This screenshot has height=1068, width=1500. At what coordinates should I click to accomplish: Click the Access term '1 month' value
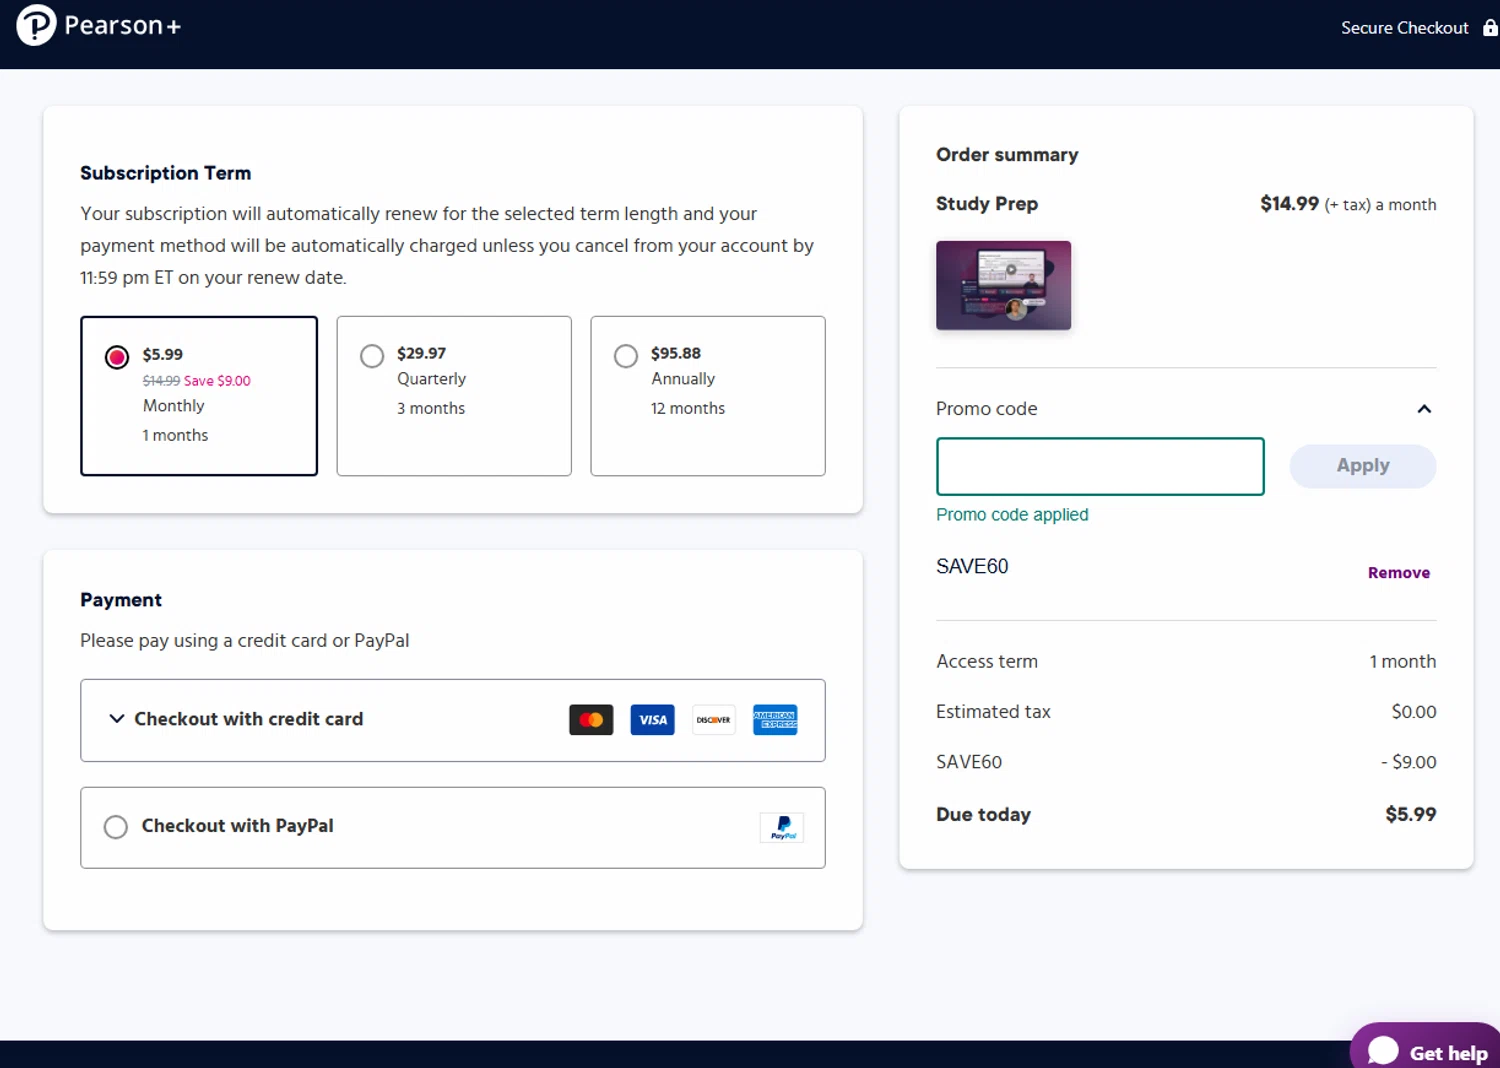point(1403,662)
